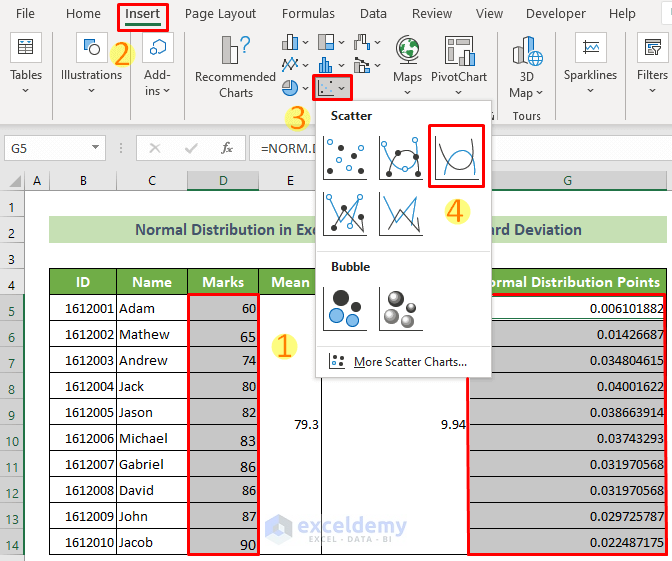Open the 3D Map icon
The height and width of the screenshot is (561, 672).
(x=527, y=51)
